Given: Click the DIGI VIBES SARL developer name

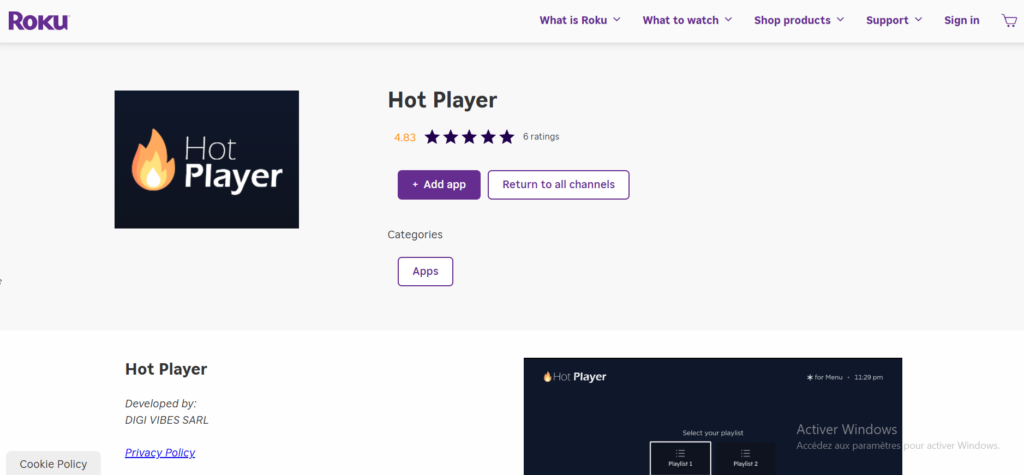Looking at the screenshot, I should pyautogui.click(x=167, y=420).
